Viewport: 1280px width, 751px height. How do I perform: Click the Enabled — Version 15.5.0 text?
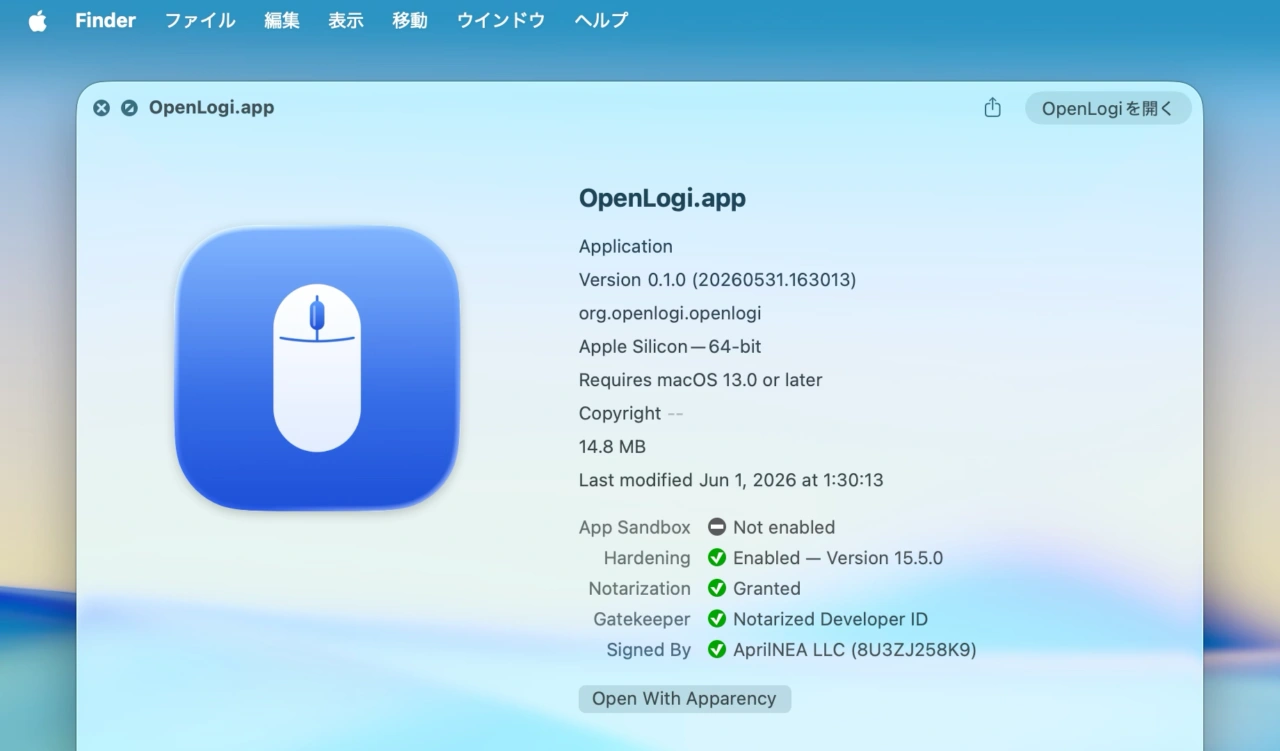click(838, 558)
